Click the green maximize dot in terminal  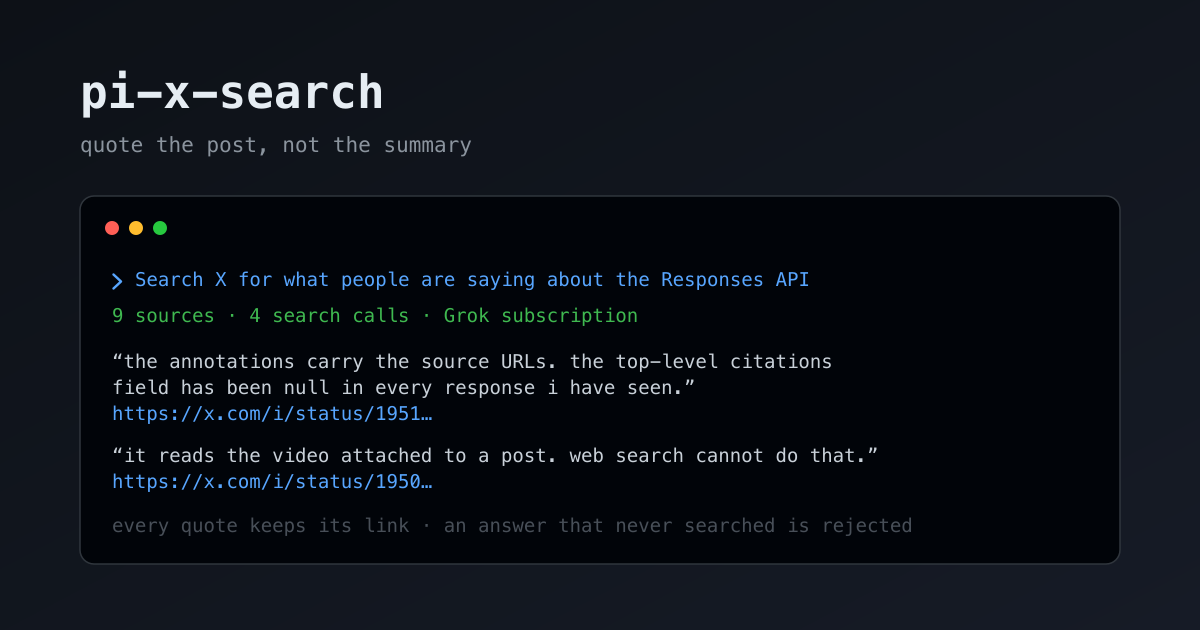click(160, 228)
